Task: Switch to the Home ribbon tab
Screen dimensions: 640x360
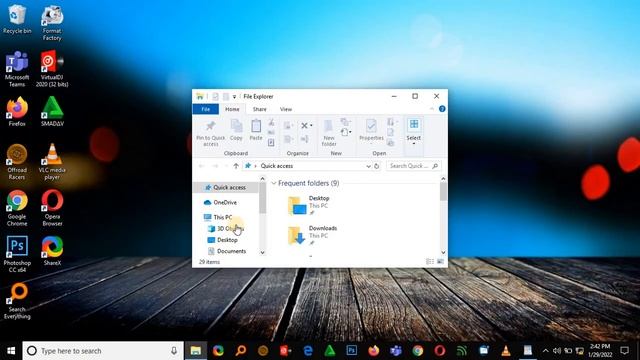Action: click(x=232, y=109)
